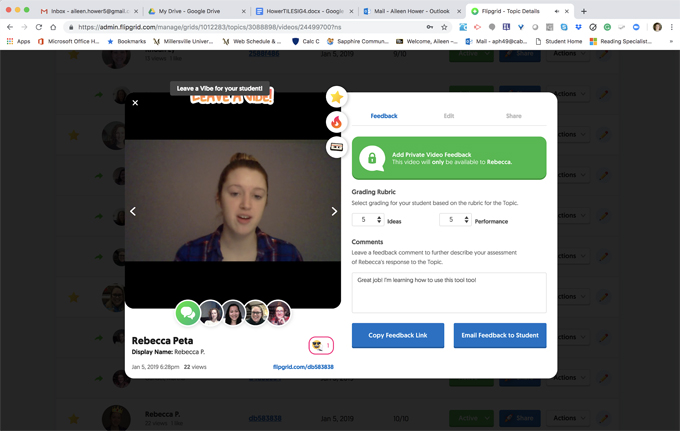The image size is (680, 431).
Task: Click Email Feedback to Student button
Action: (x=499, y=335)
